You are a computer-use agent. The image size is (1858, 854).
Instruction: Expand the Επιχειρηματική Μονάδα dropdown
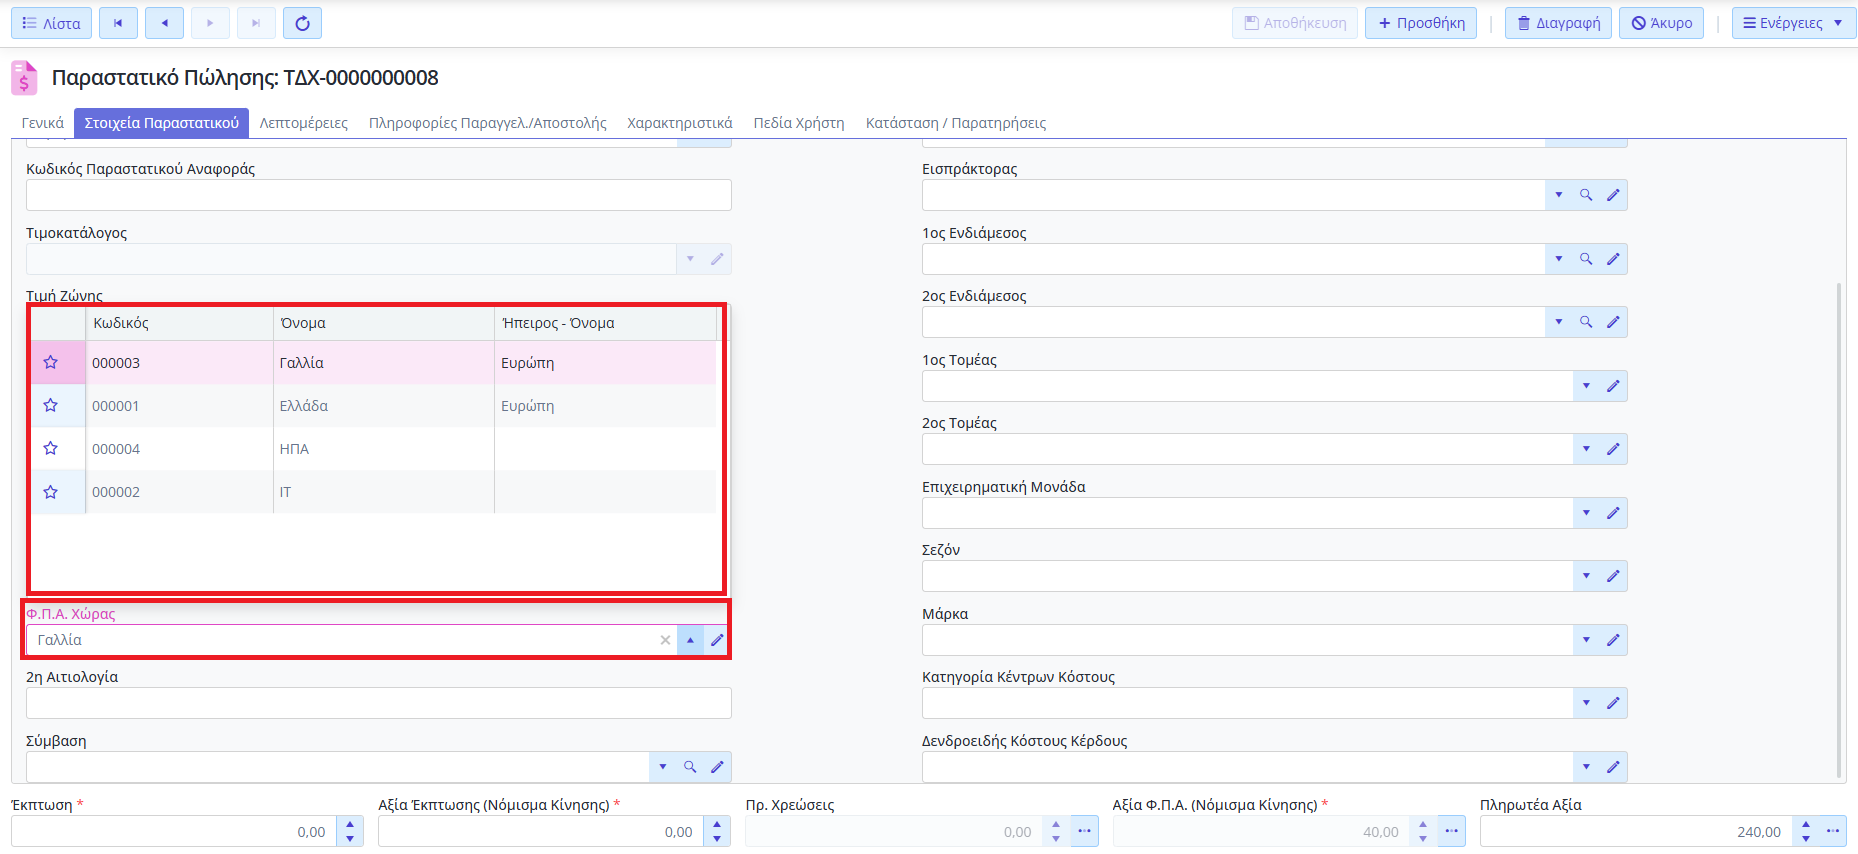pyautogui.click(x=1586, y=513)
